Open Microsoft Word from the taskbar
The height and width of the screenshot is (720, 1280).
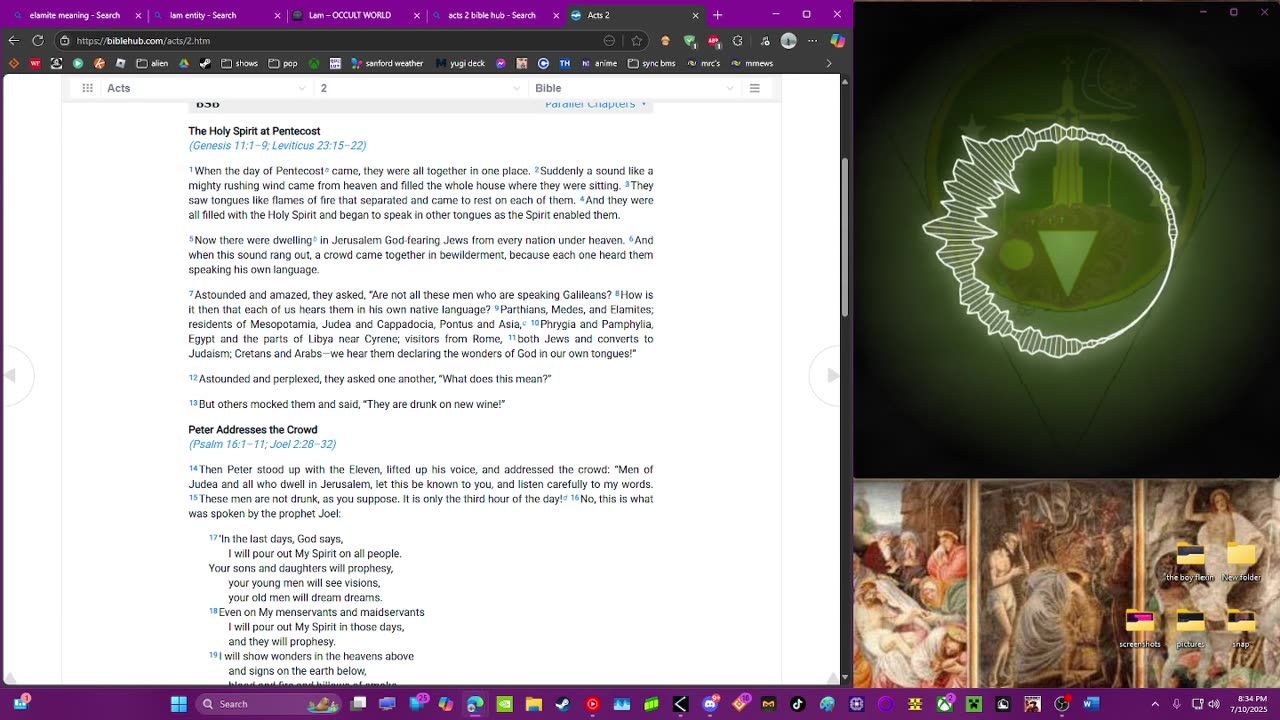[1091, 704]
